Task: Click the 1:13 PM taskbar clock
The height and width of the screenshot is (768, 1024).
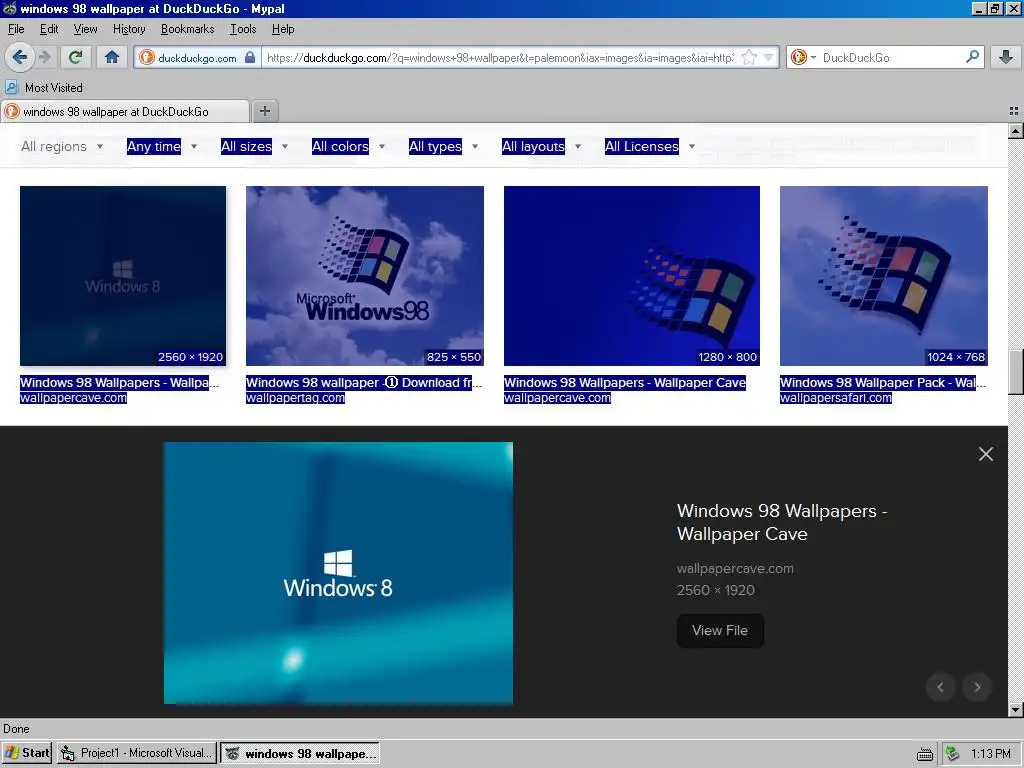Action: click(990, 754)
